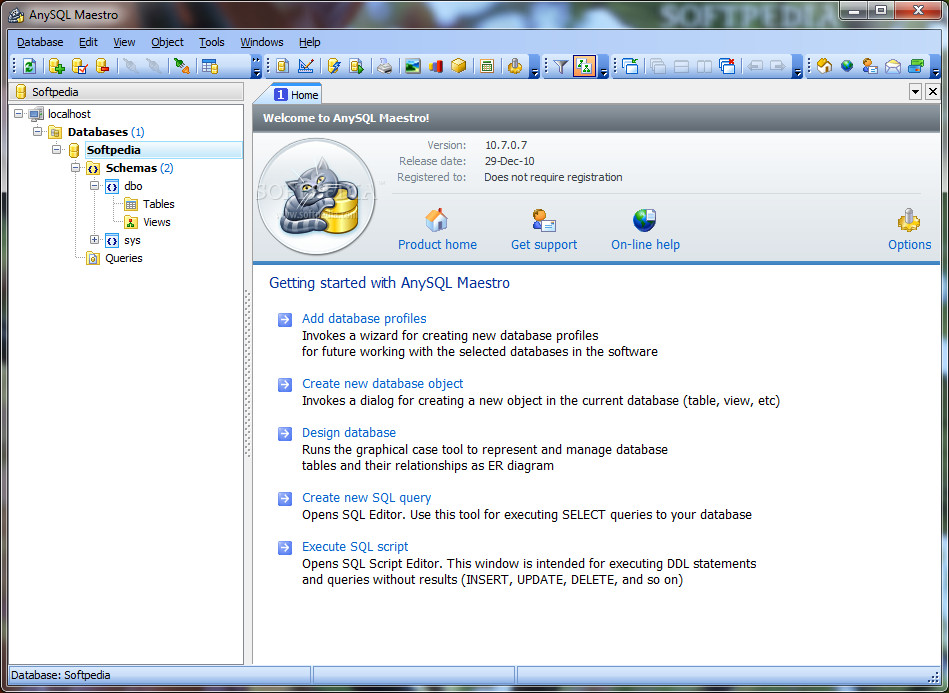Click the Get support person icon

543,220
